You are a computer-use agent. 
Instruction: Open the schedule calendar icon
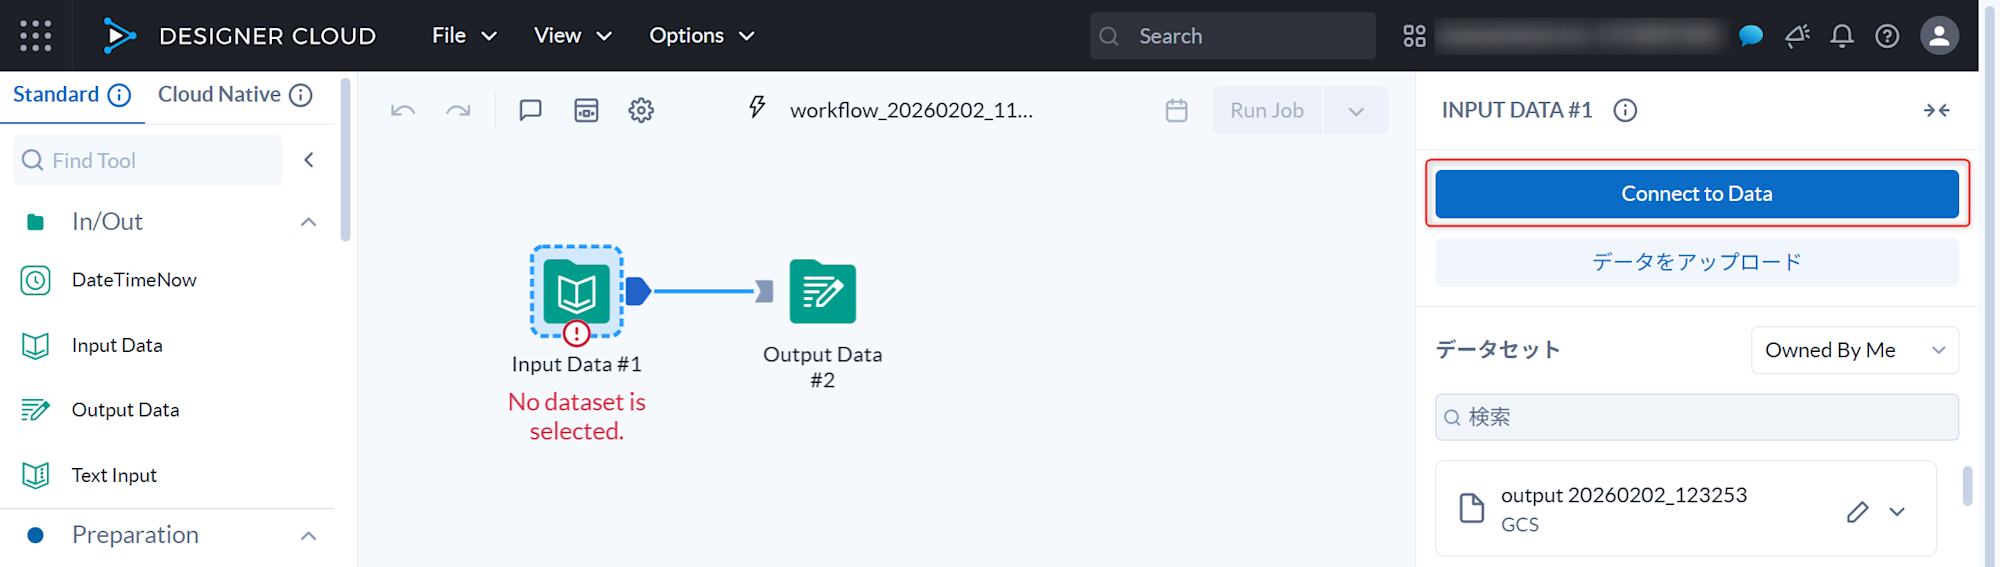1177,110
